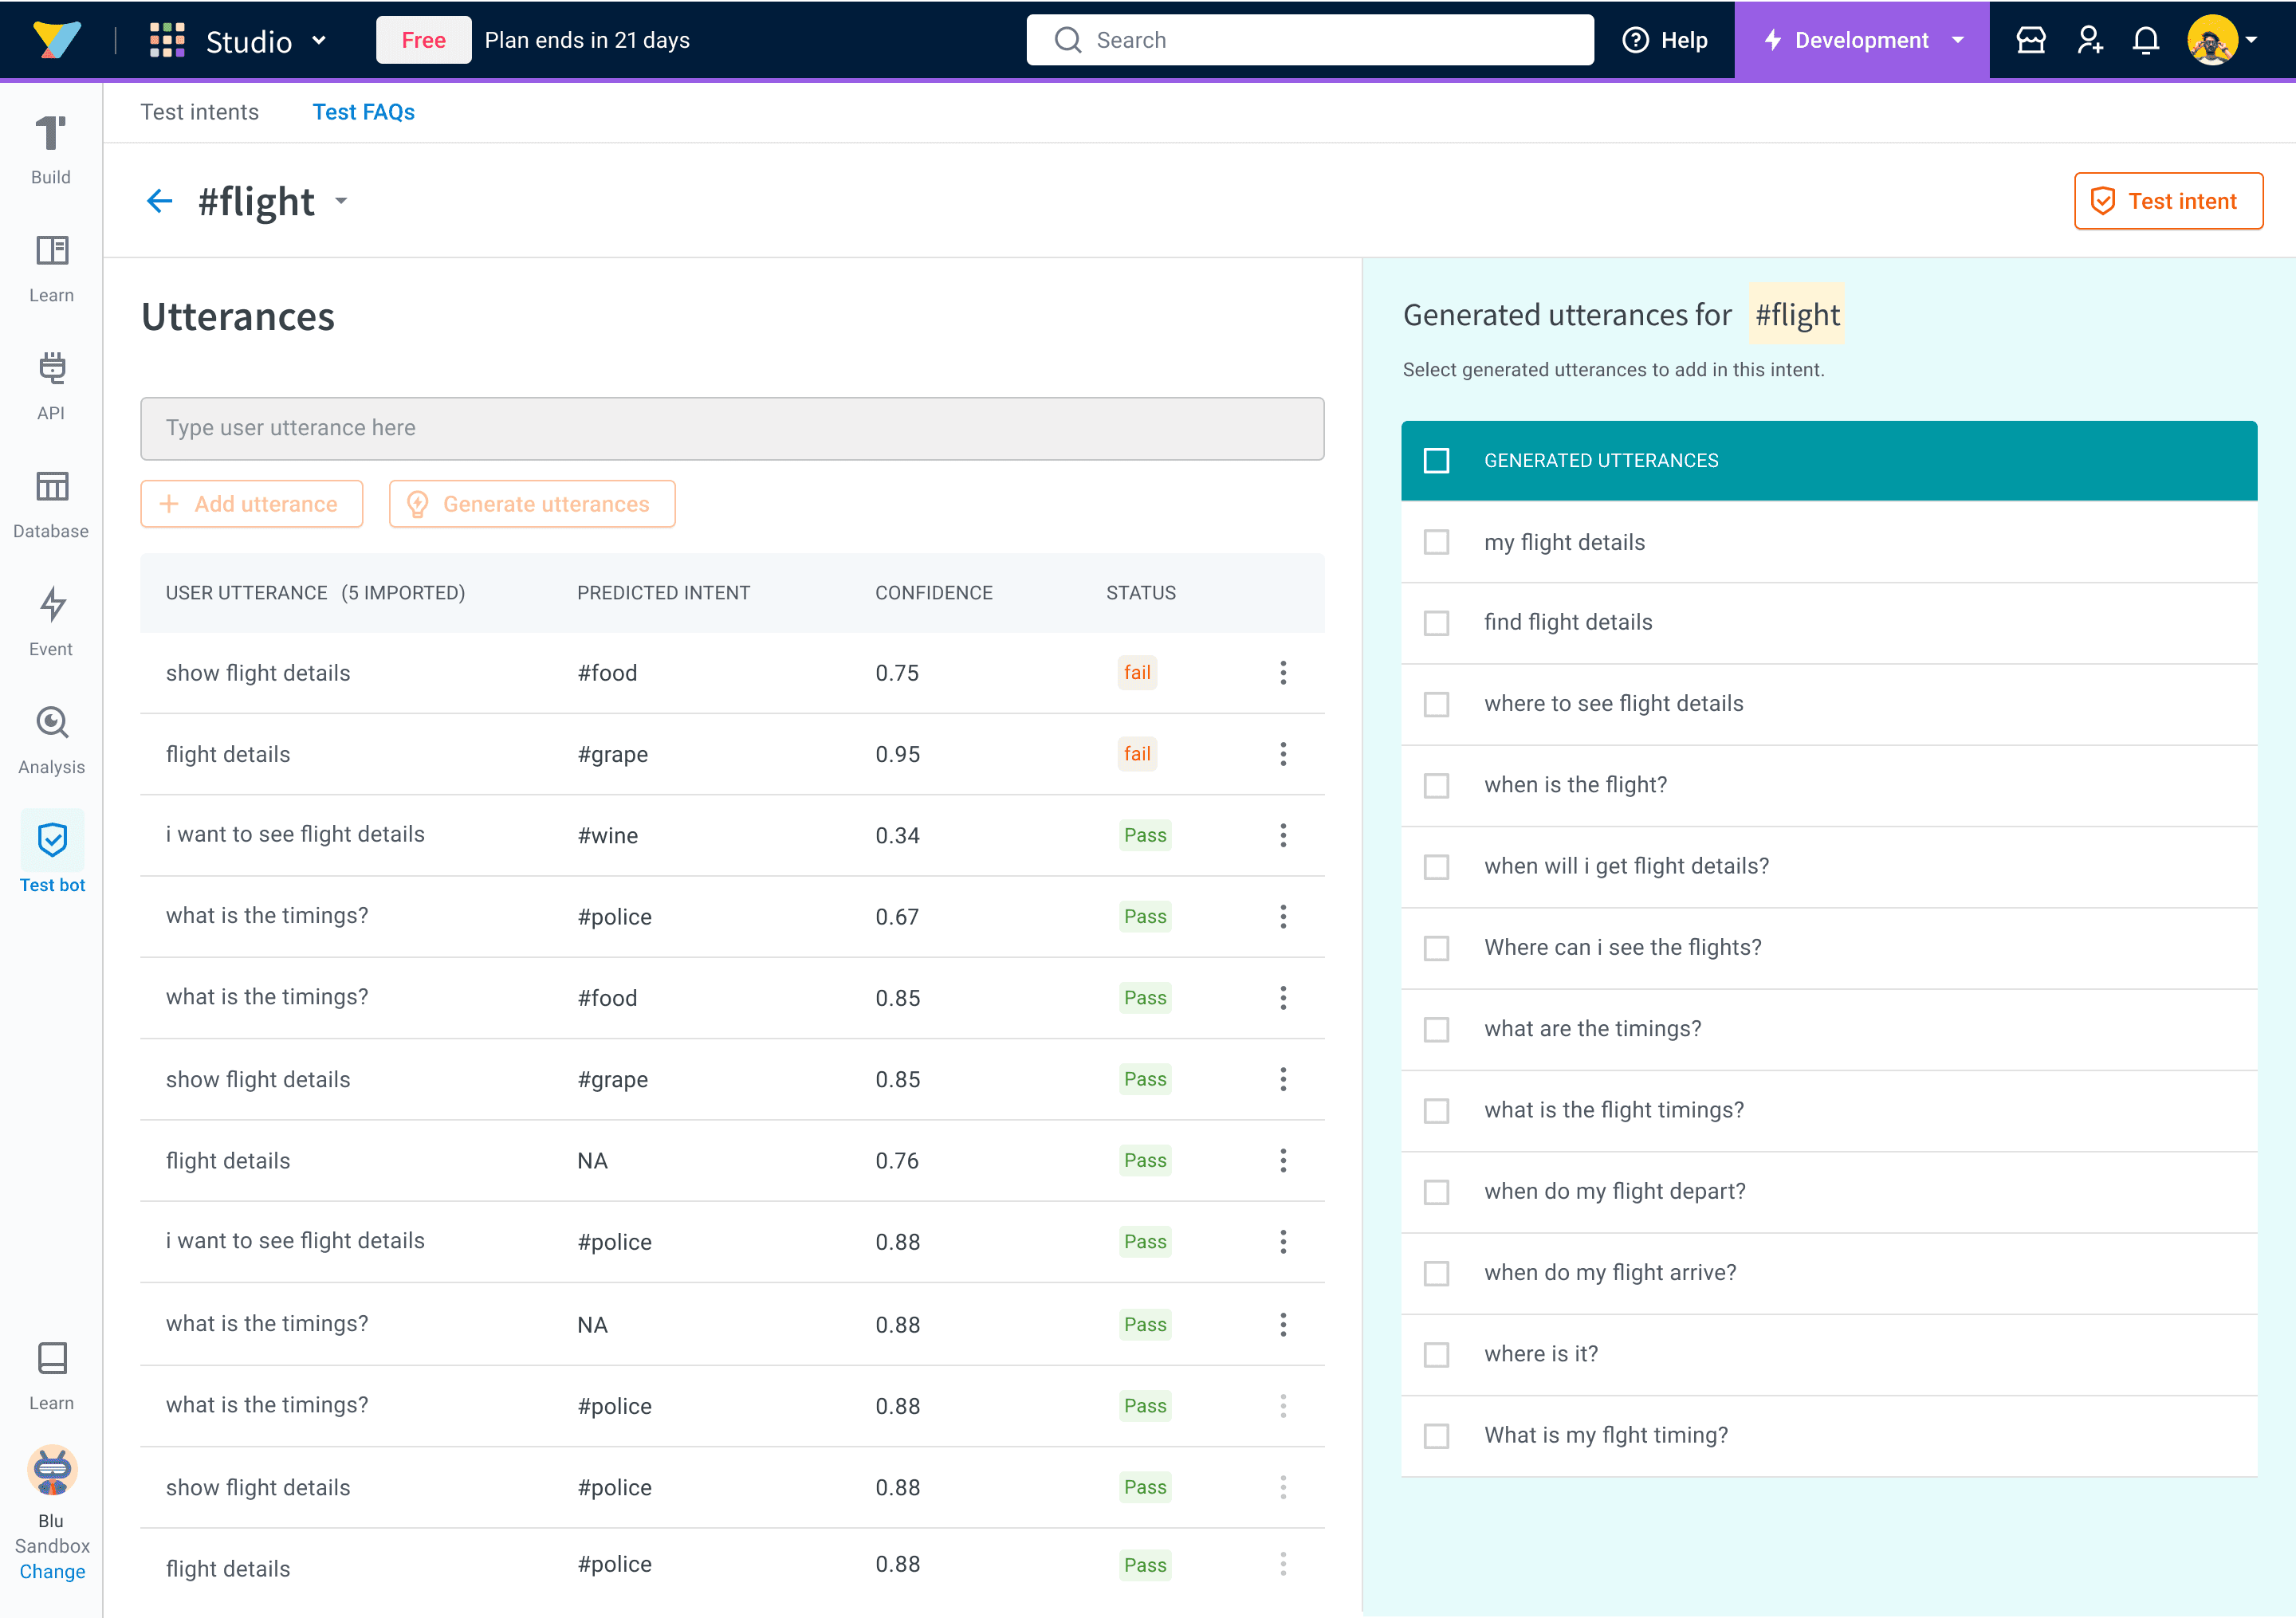
Task: Check 'my flight details' utterance
Action: point(1436,542)
